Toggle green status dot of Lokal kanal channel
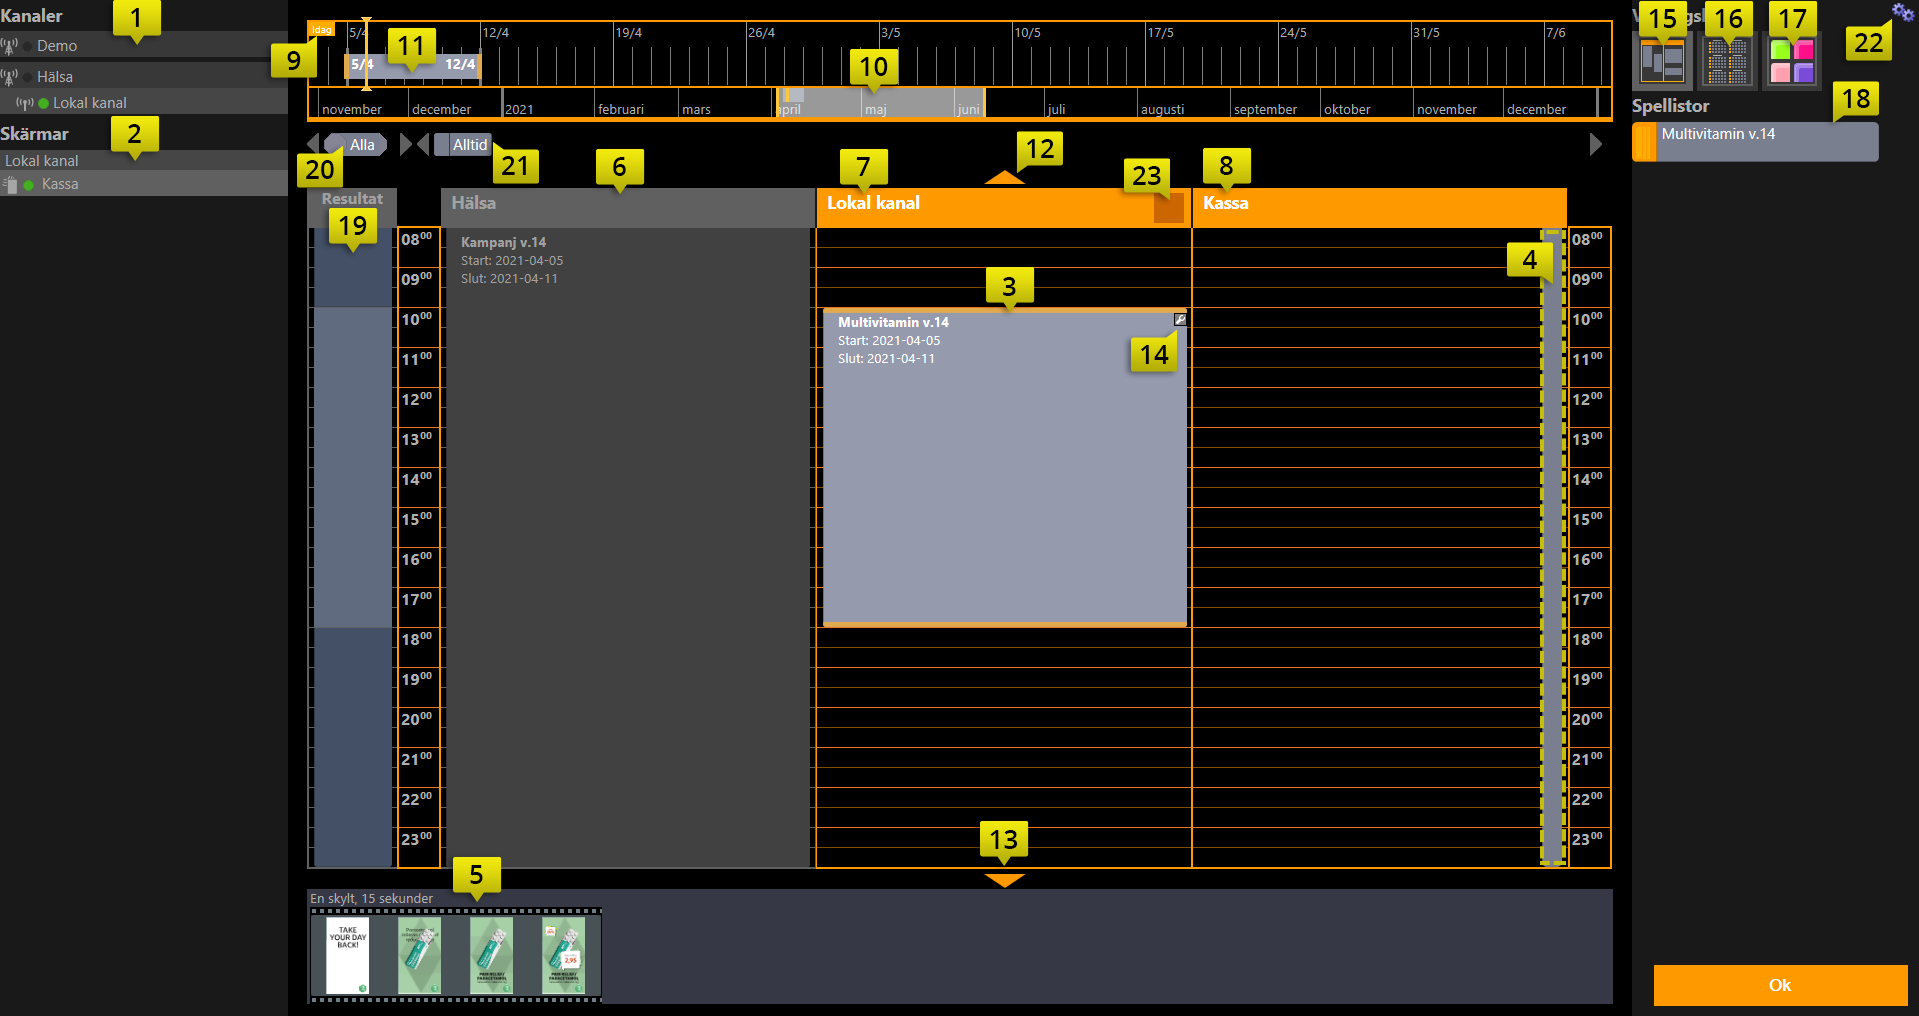 pos(43,103)
